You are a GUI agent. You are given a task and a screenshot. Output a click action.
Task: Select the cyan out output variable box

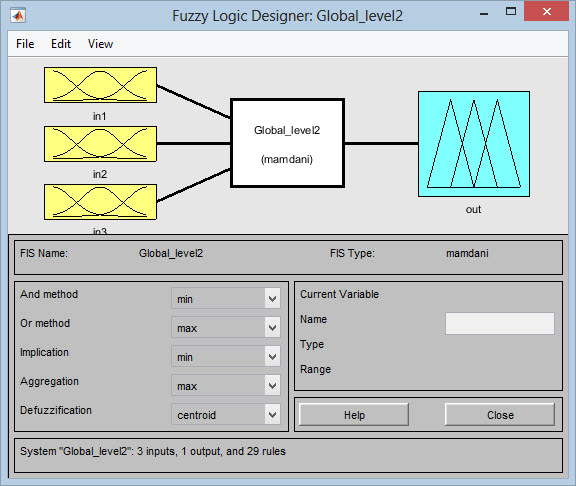click(x=474, y=144)
